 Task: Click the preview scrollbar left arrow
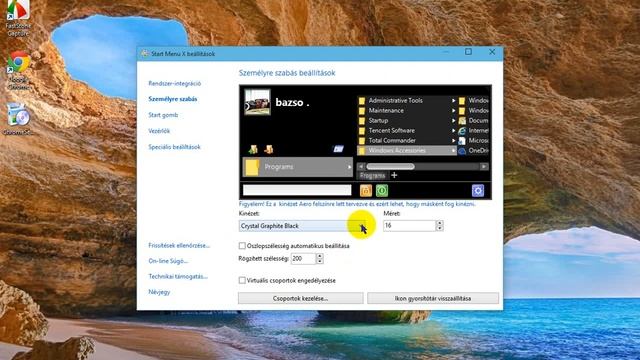(361, 167)
